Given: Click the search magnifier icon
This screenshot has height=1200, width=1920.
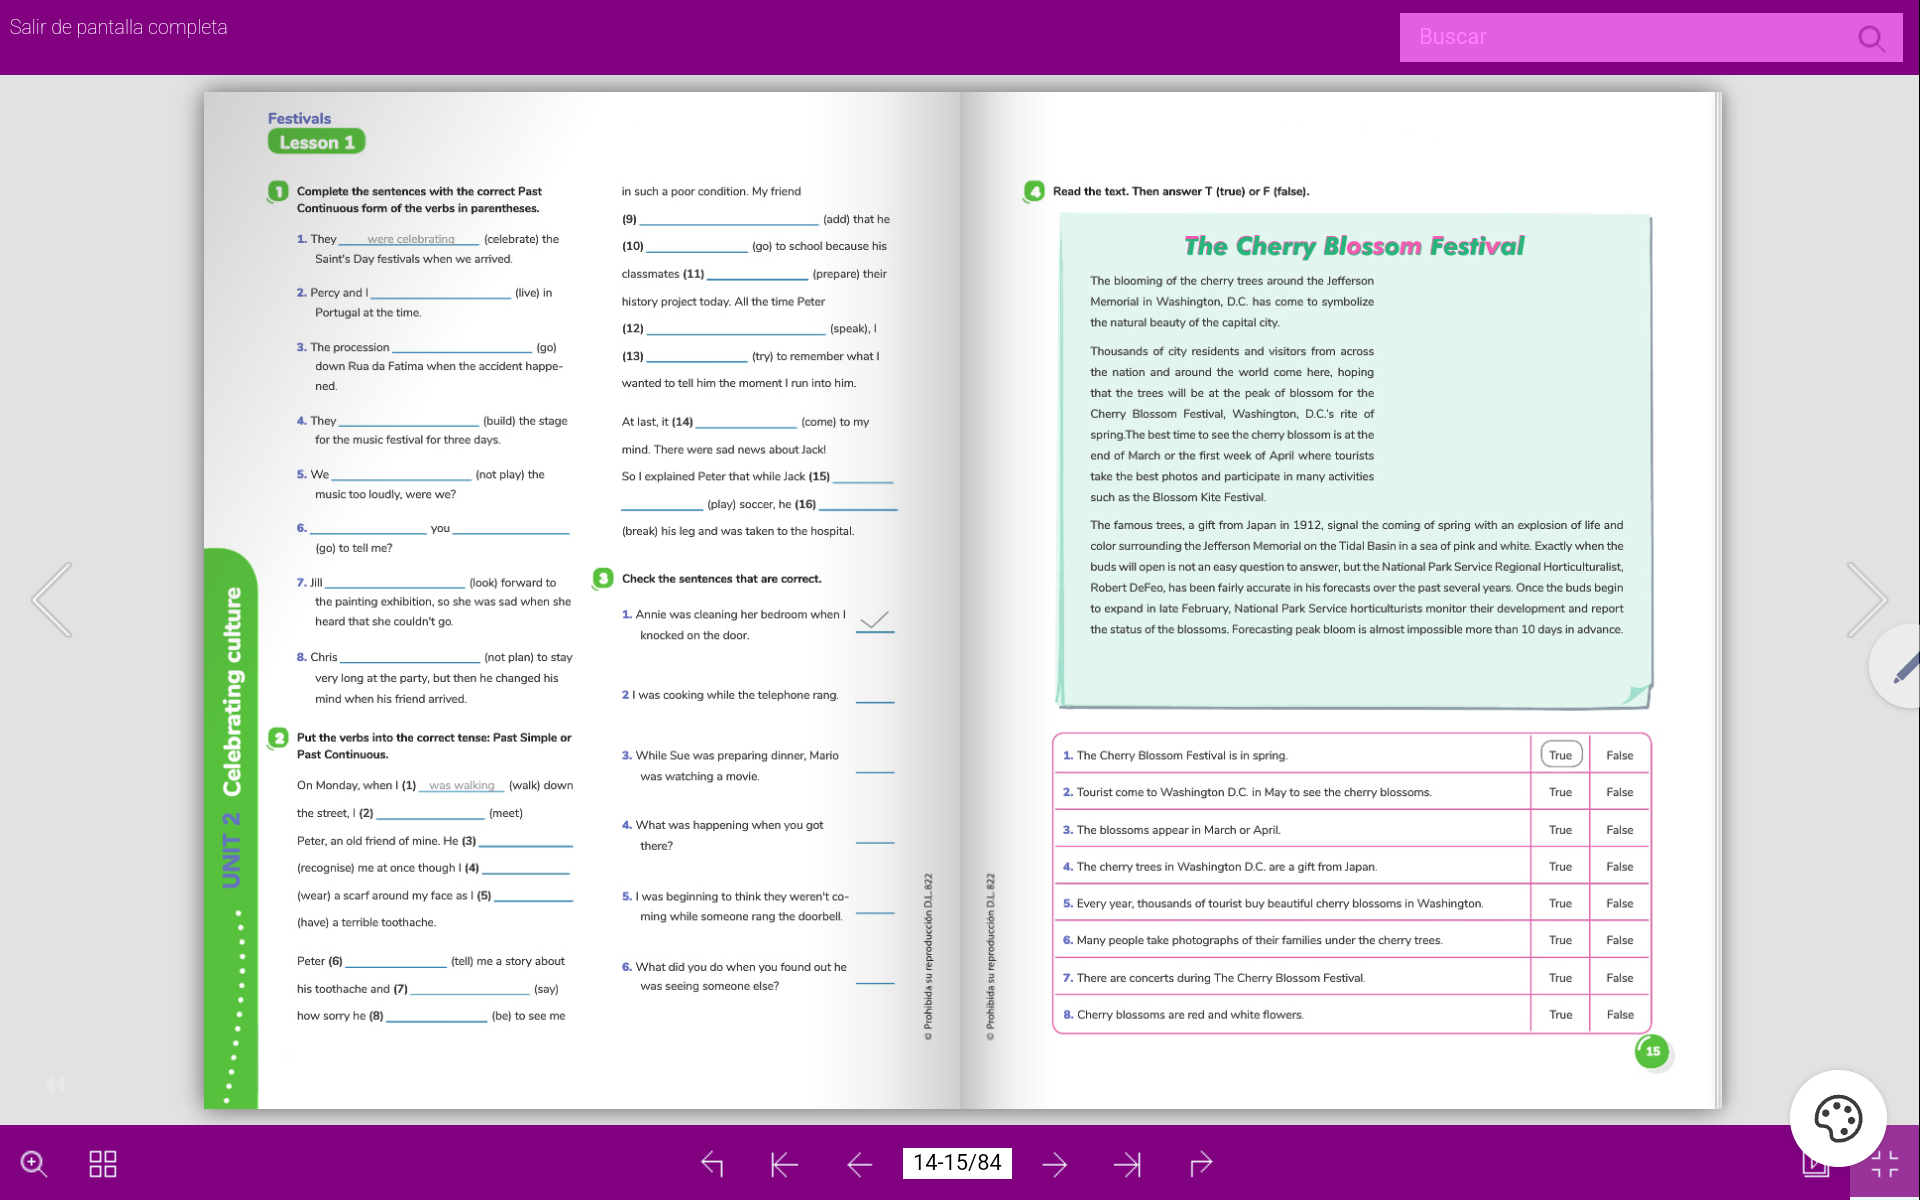Looking at the screenshot, I should point(1870,38).
